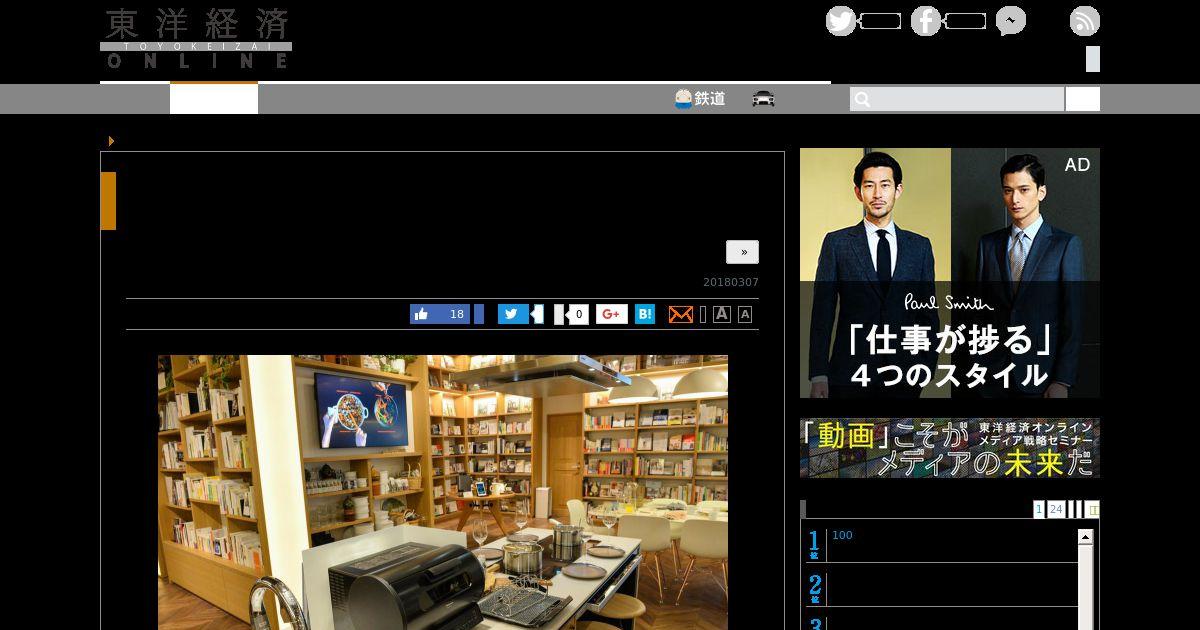Open the Messenger chat bubble icon
The height and width of the screenshot is (630, 1200).
coord(1011,21)
